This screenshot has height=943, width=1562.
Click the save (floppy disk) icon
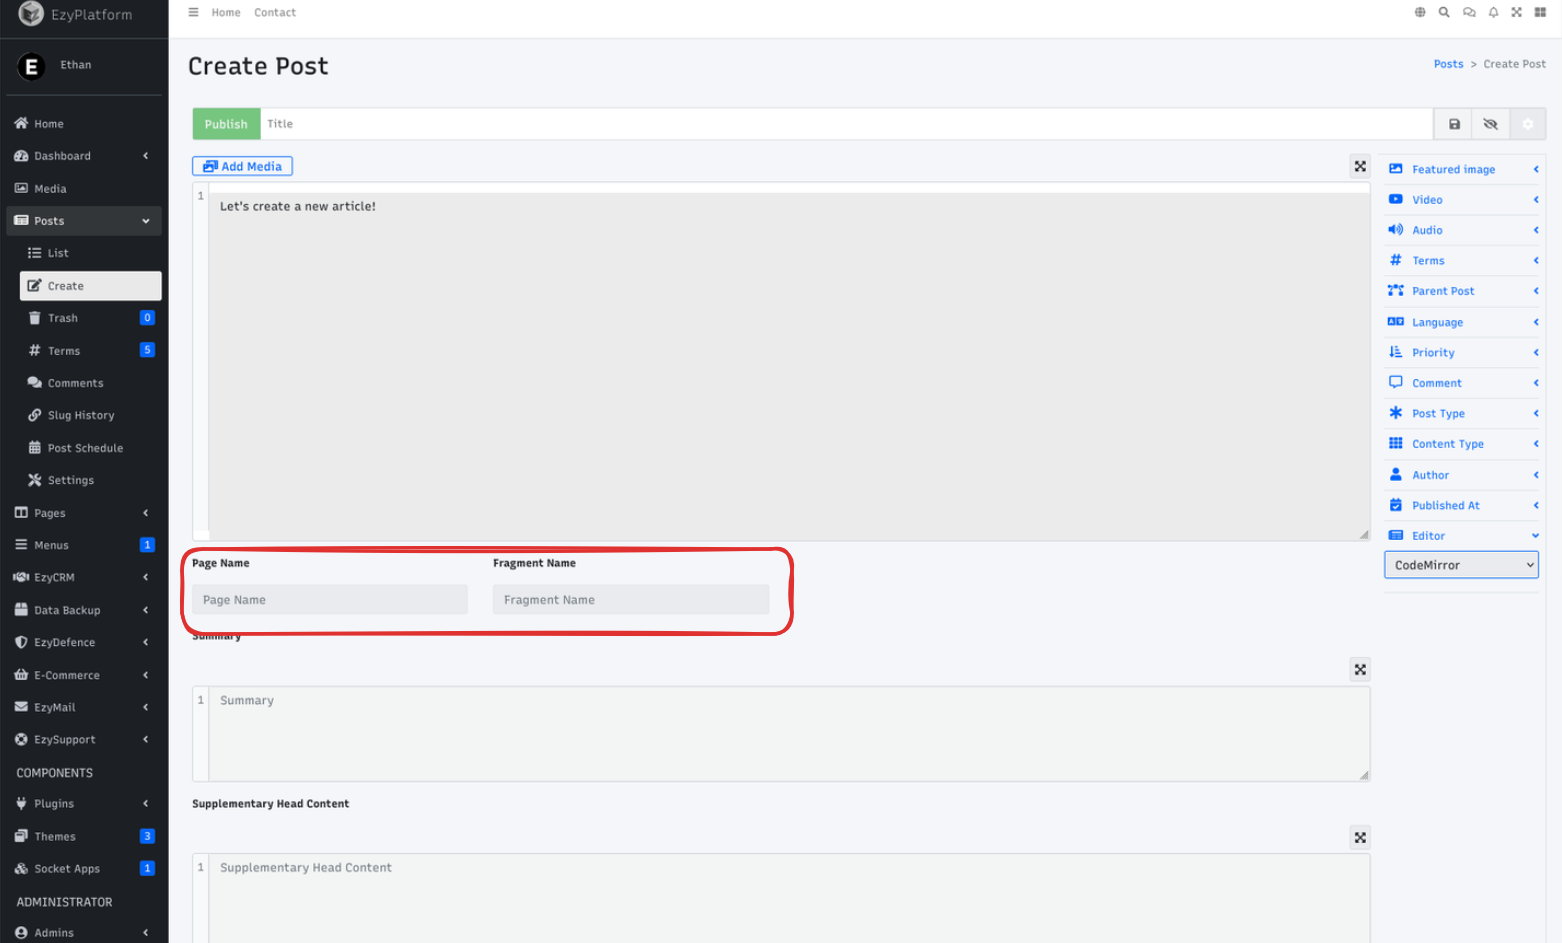pyautogui.click(x=1454, y=124)
